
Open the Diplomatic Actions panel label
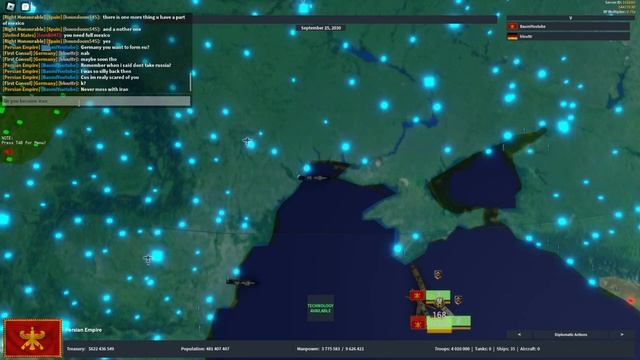(571, 335)
